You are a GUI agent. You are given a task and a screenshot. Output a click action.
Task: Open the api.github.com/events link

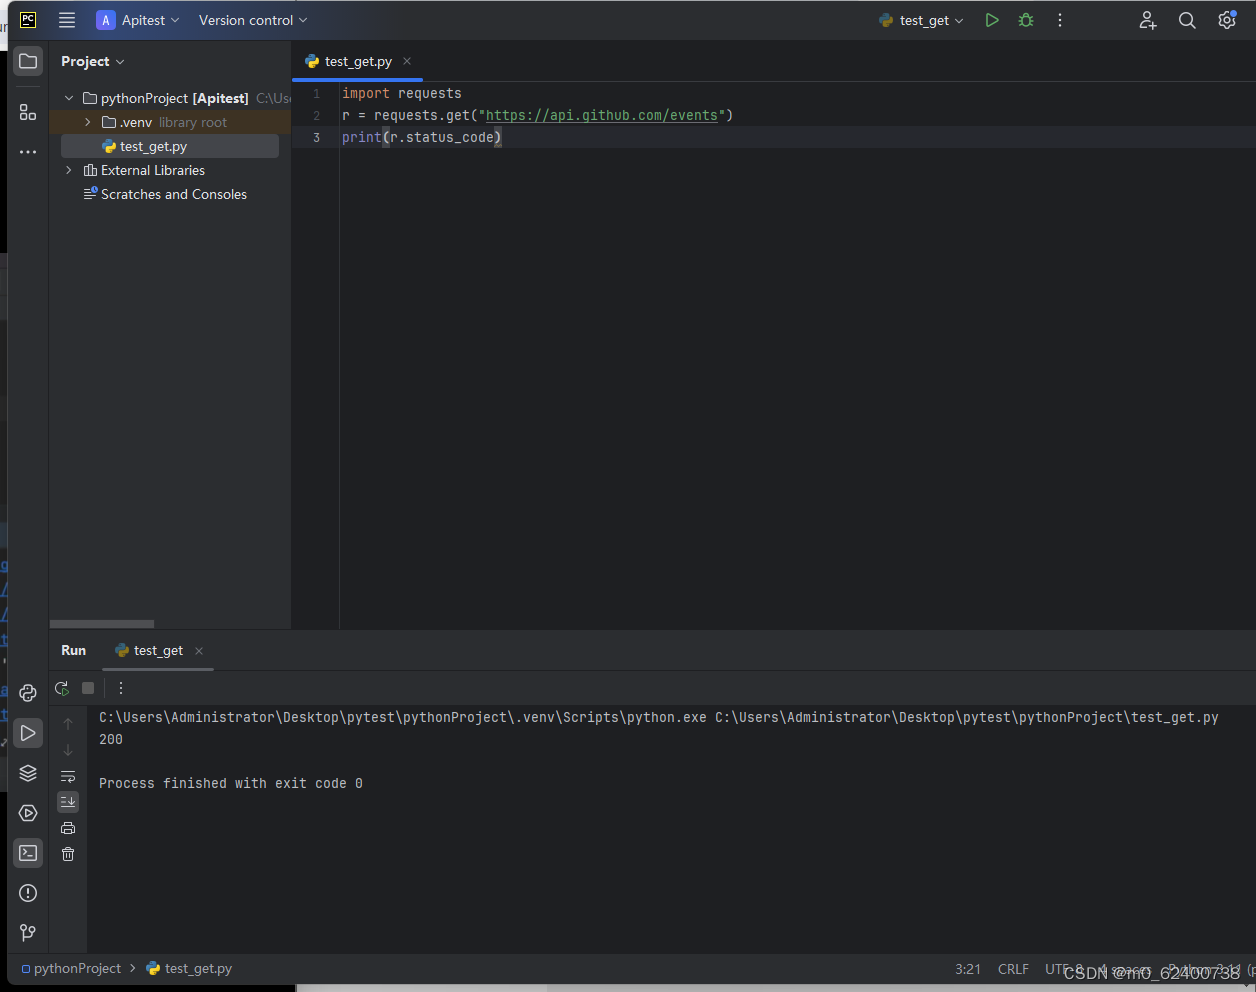[x=602, y=115]
